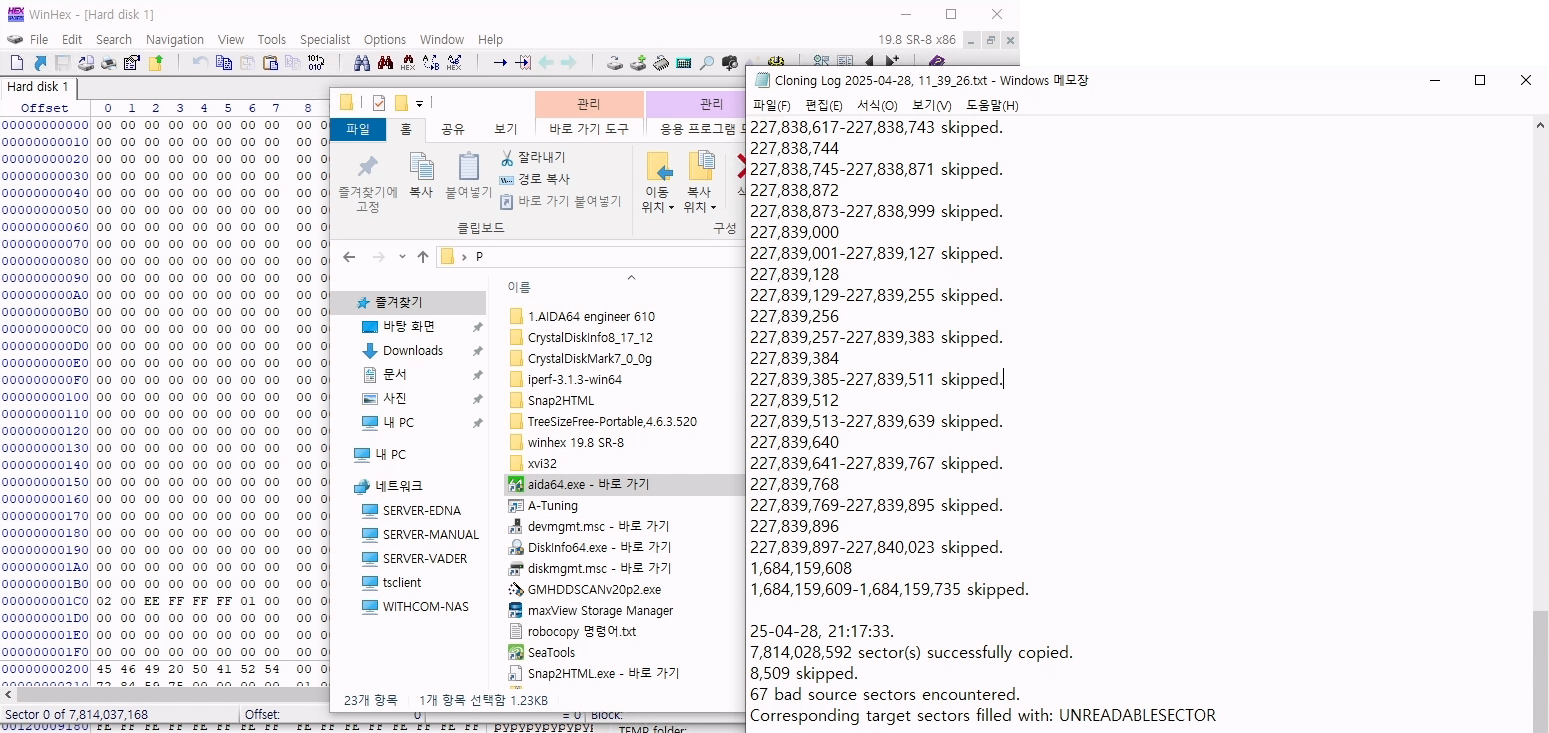
Task: Click the Open Disk icon in WinHex toolbar
Action: point(615,63)
